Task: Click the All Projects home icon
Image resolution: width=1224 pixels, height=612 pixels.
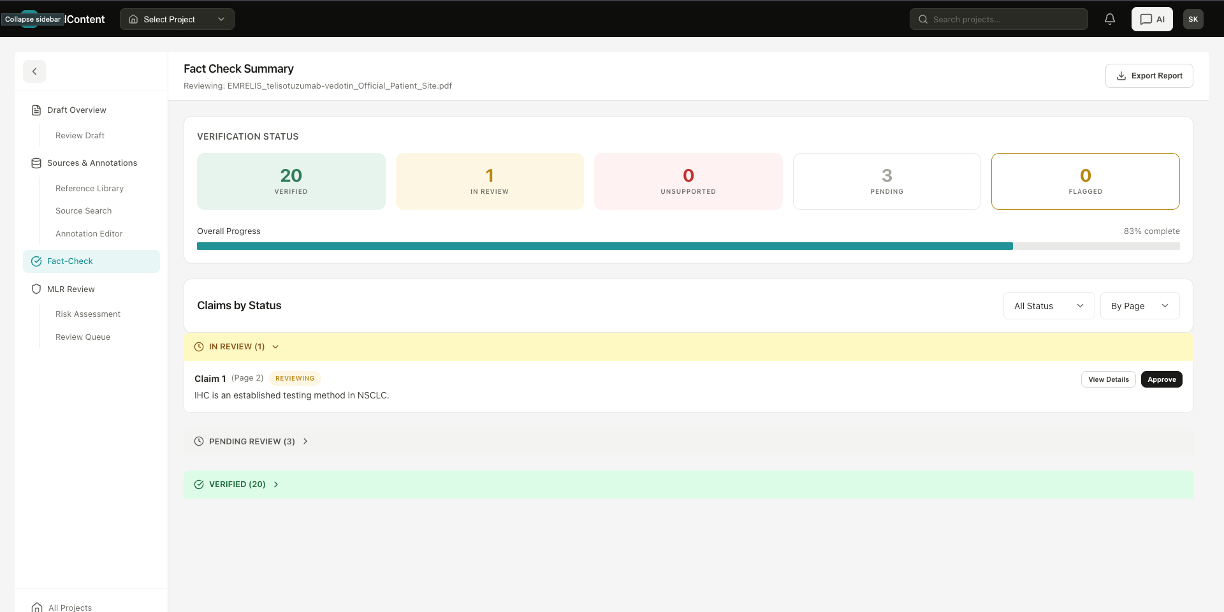Action: tap(36, 607)
